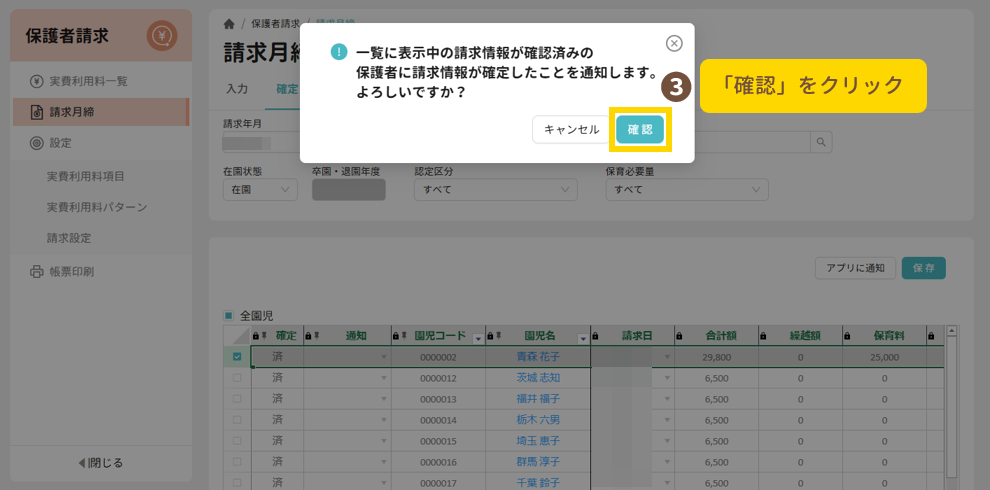Open the 在園状態 dropdown
Screen dimensions: 990x490
tap(260, 189)
